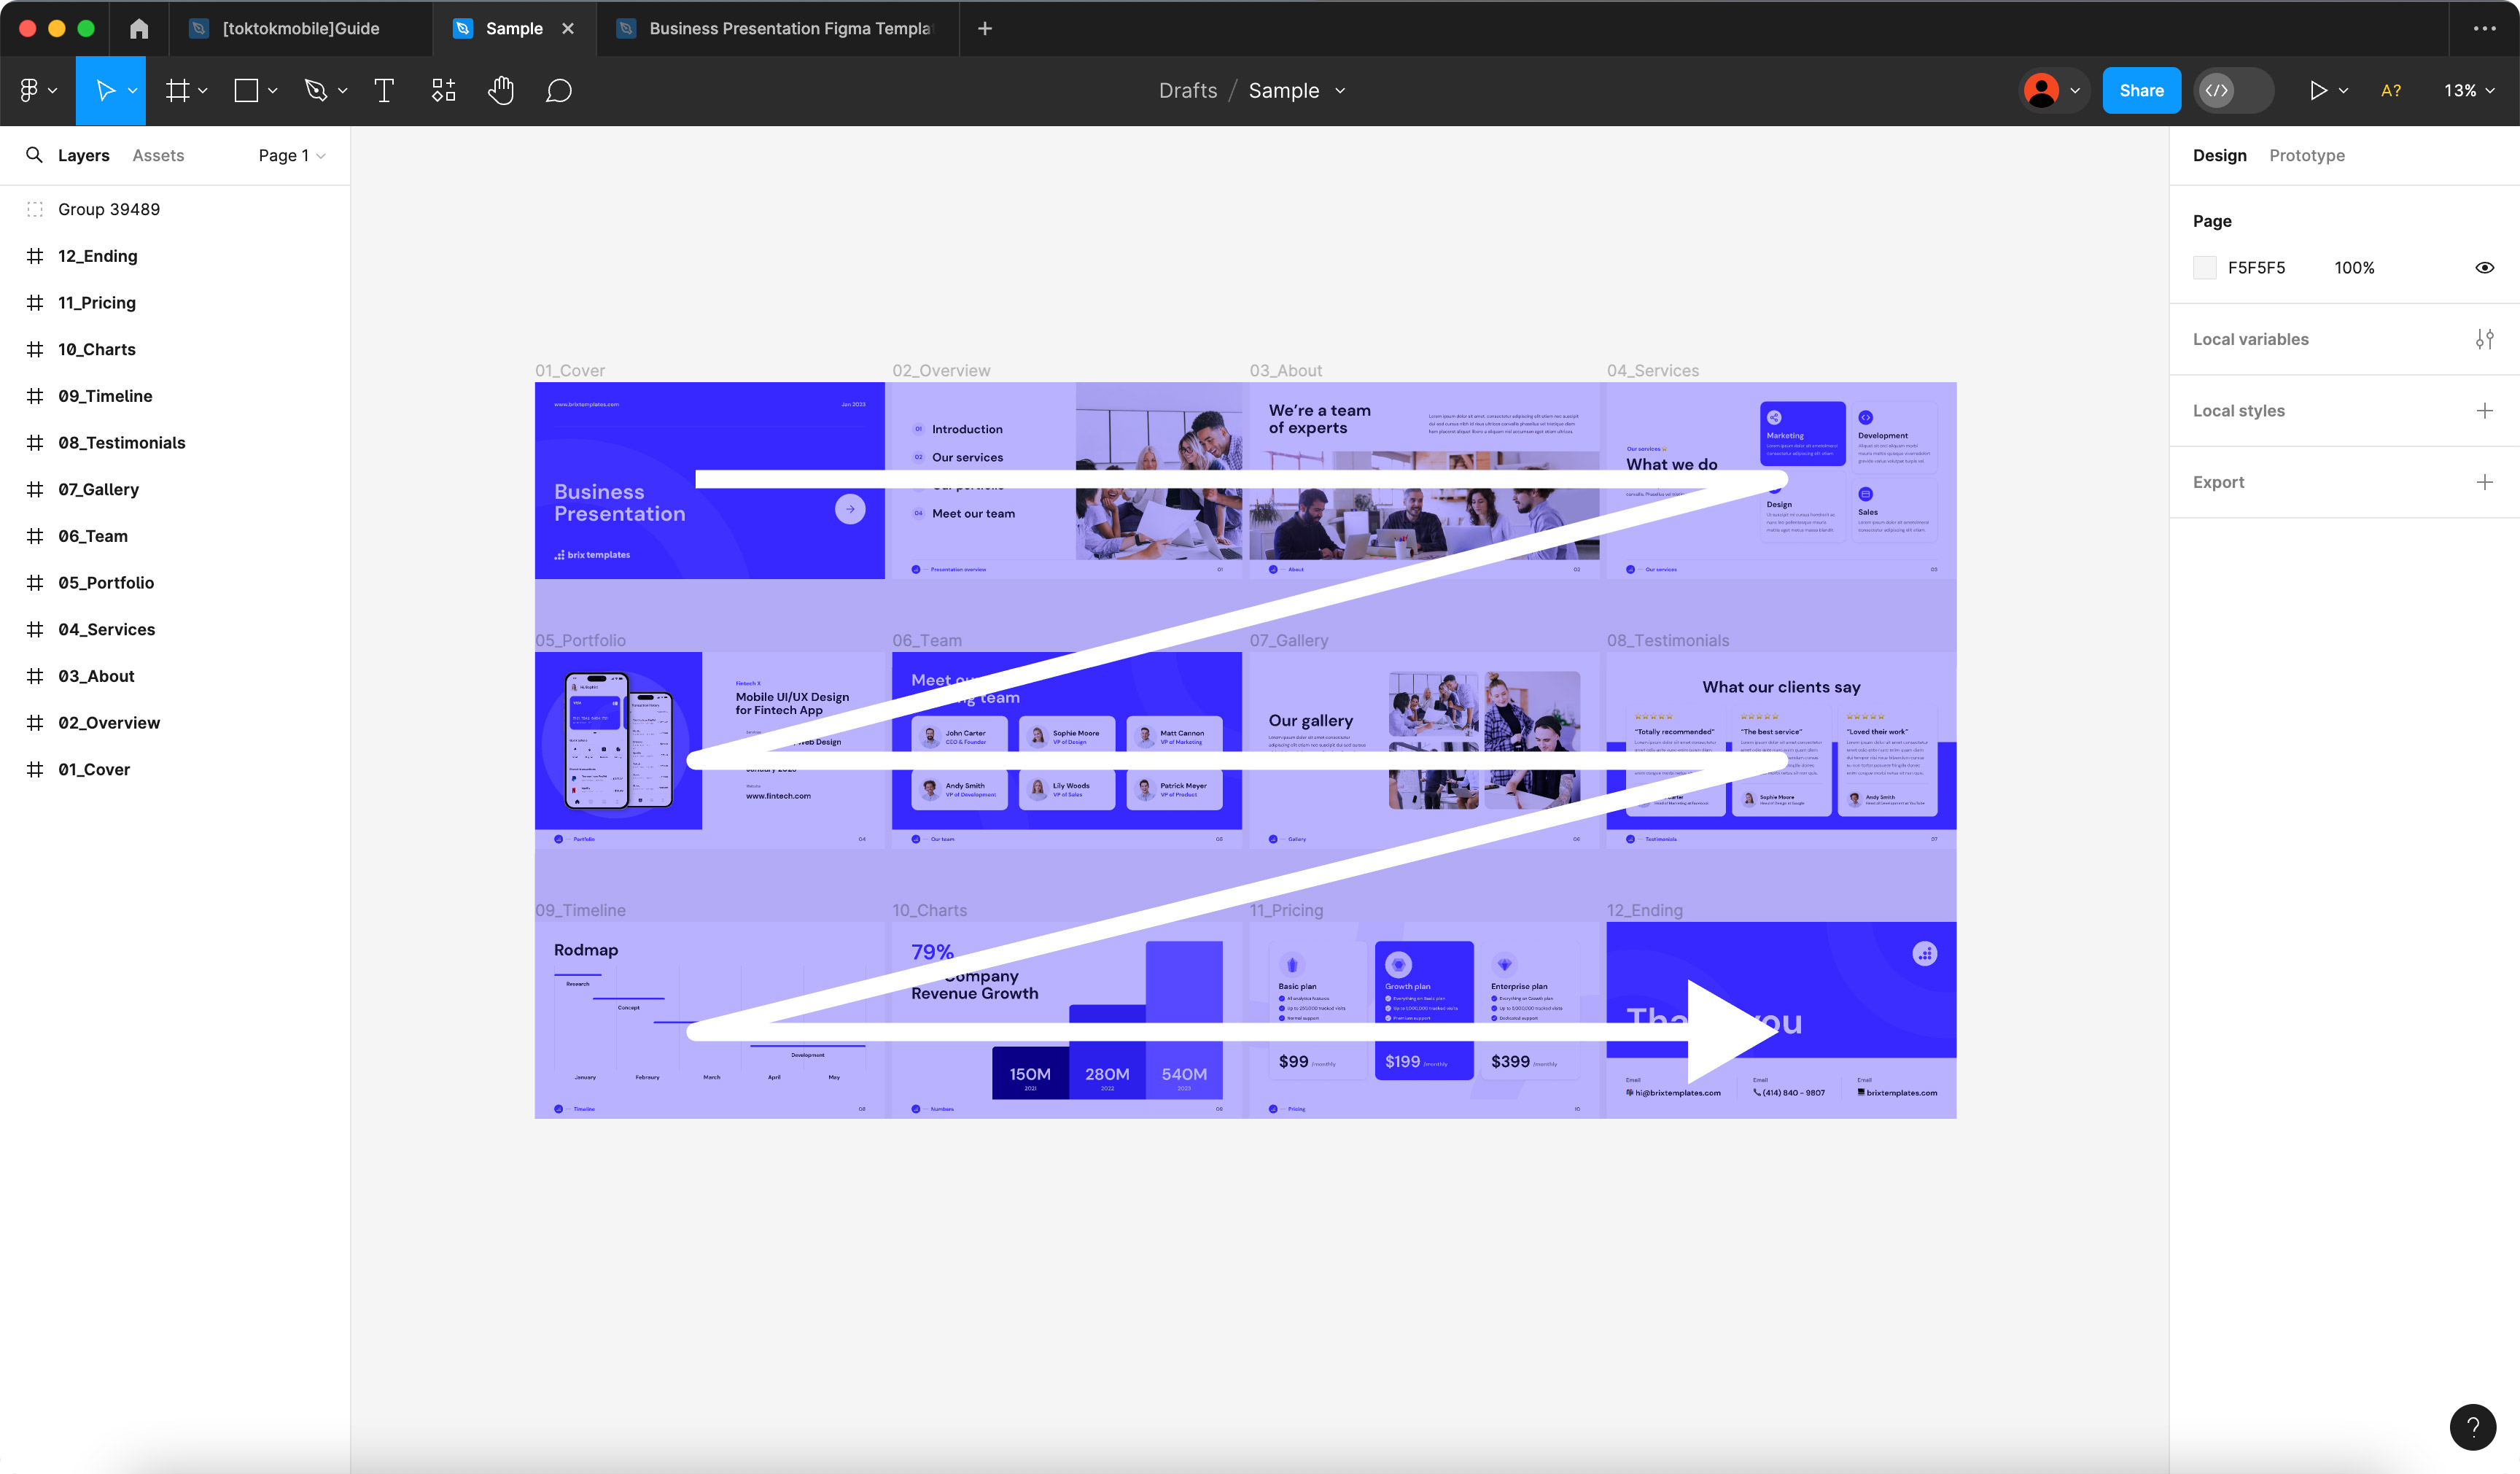Image resolution: width=2520 pixels, height=1474 pixels.
Task: Open Figma main menu dropdown
Action: tap(38, 91)
